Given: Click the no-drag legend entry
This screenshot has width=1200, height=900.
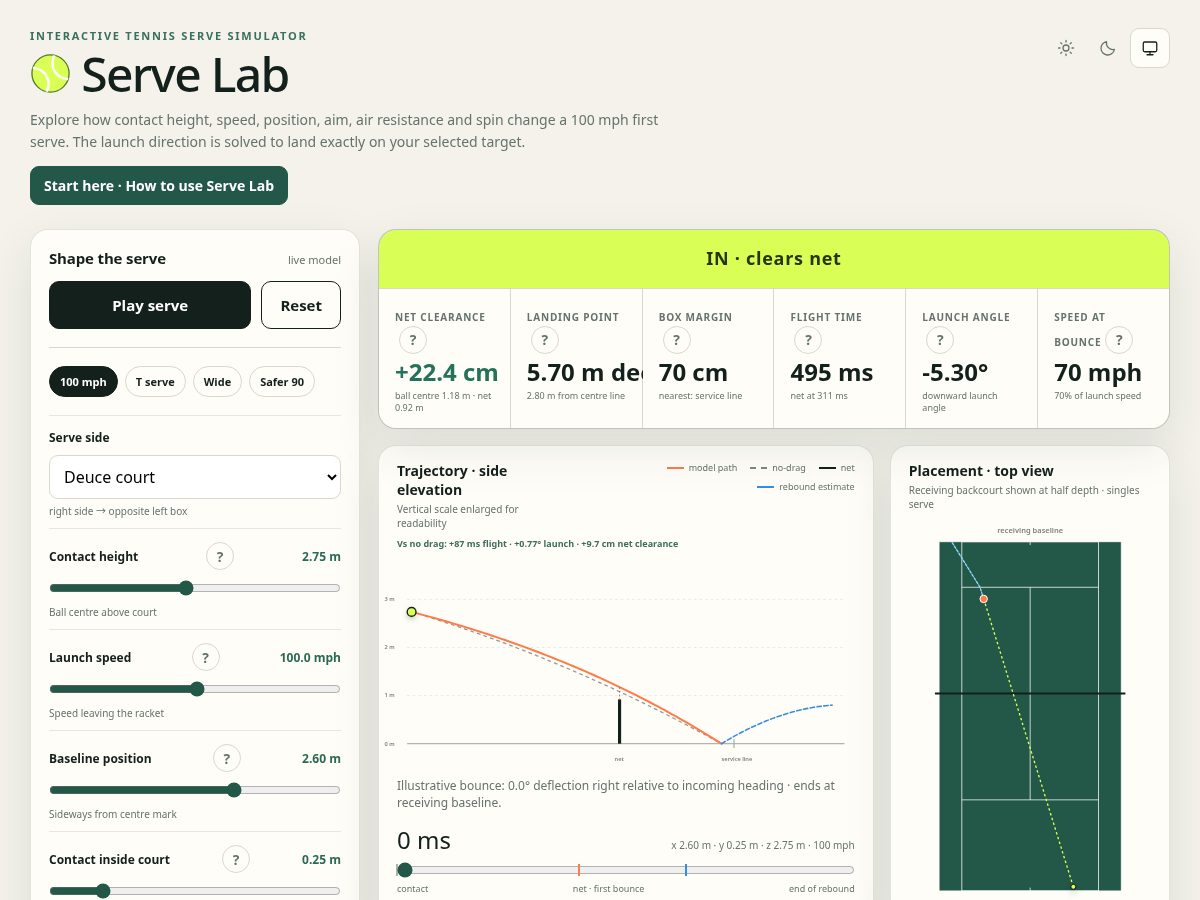Looking at the screenshot, I should [777, 468].
